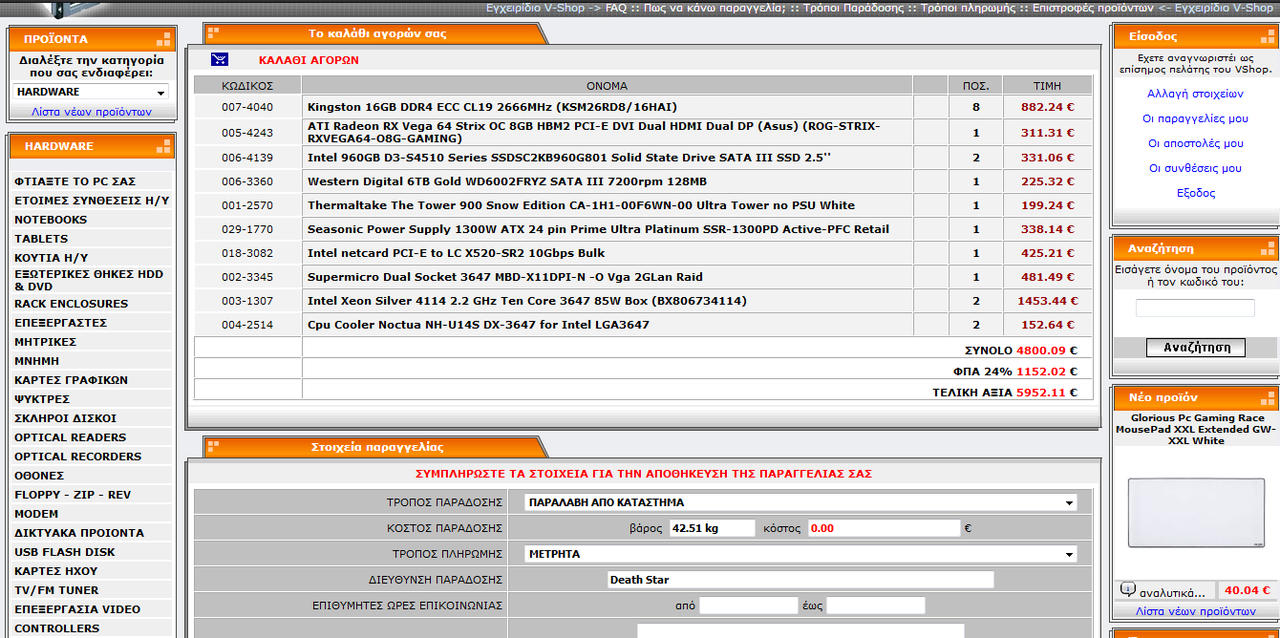Image resolution: width=1280 pixels, height=638 pixels.
Task: Click the product search input field
Action: pyautogui.click(x=1195, y=308)
